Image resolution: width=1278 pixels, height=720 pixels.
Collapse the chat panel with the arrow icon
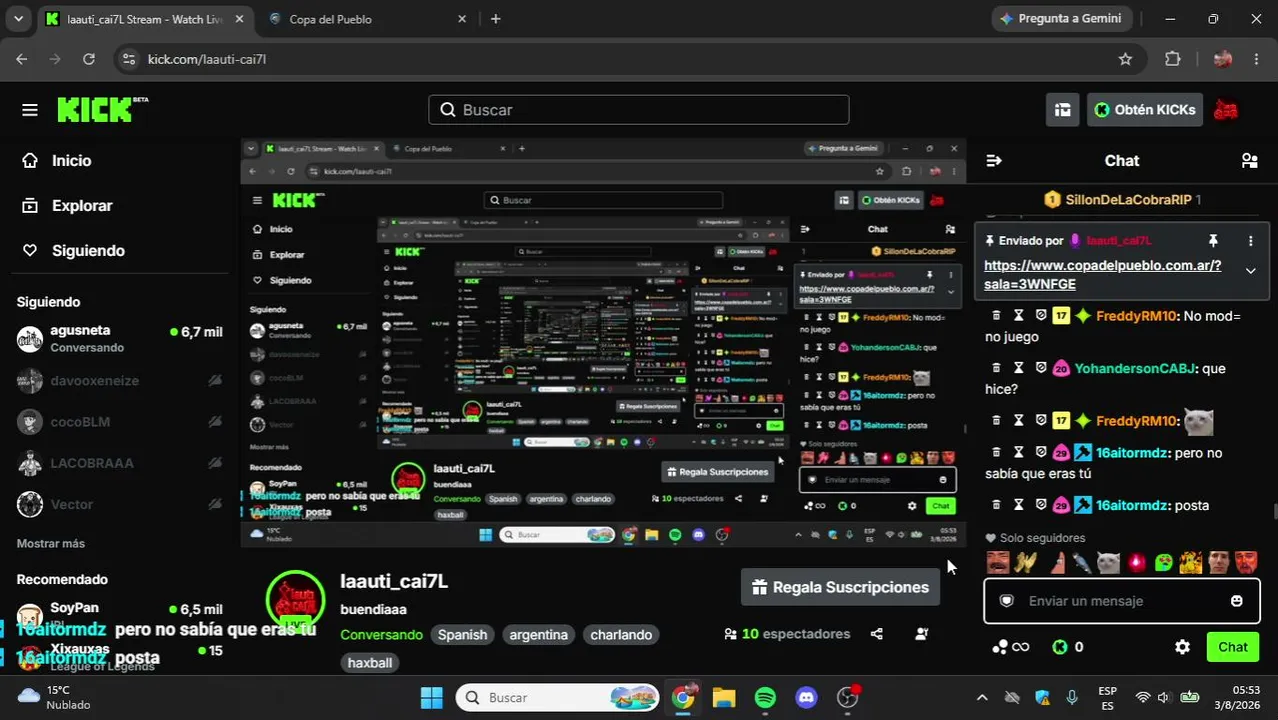coord(994,160)
